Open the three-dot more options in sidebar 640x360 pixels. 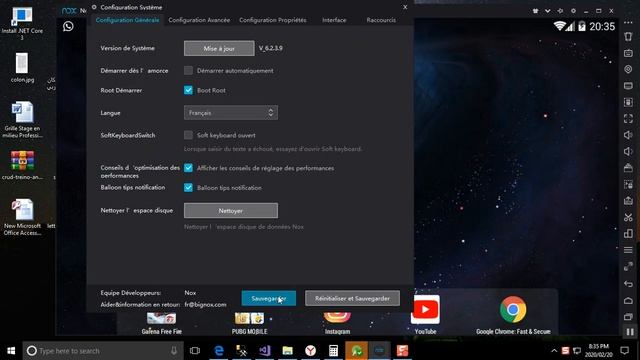(x=628, y=22)
